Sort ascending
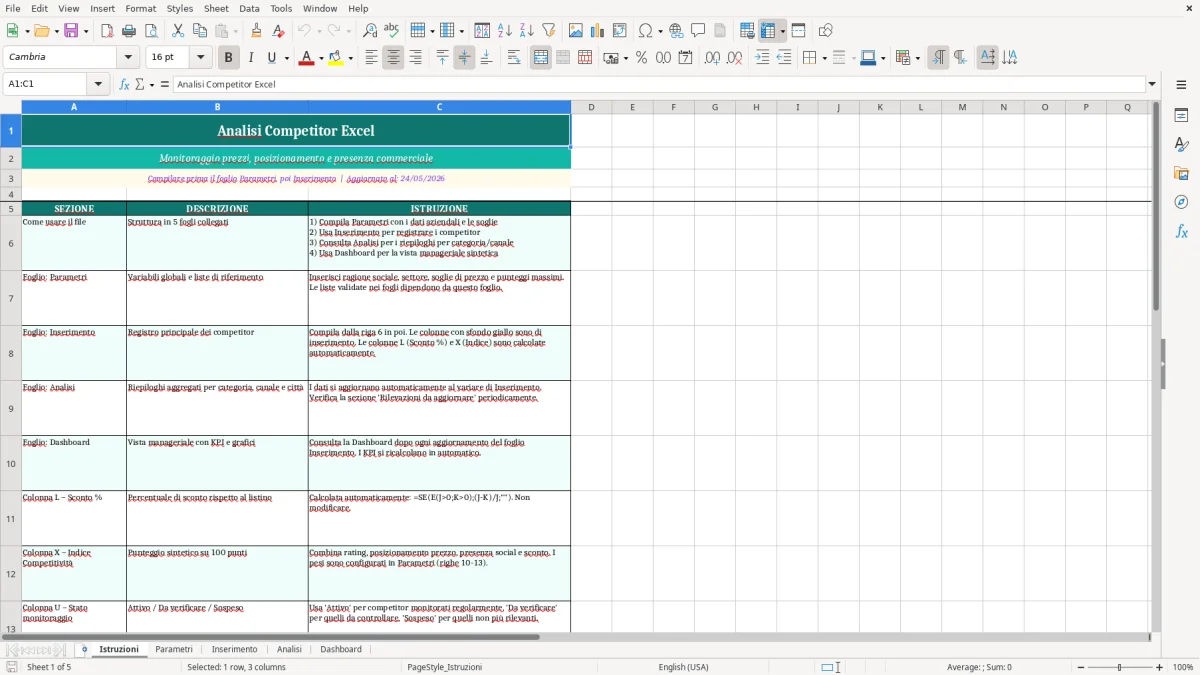This screenshot has width=1200, height=675. point(504,31)
